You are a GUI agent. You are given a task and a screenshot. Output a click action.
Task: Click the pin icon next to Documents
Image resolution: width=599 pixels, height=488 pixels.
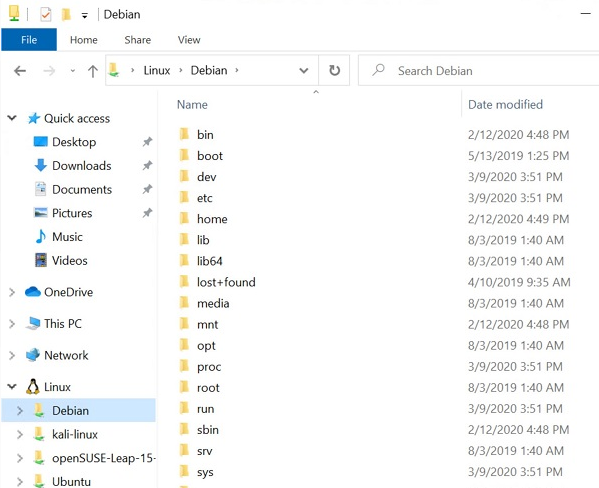pos(147,190)
